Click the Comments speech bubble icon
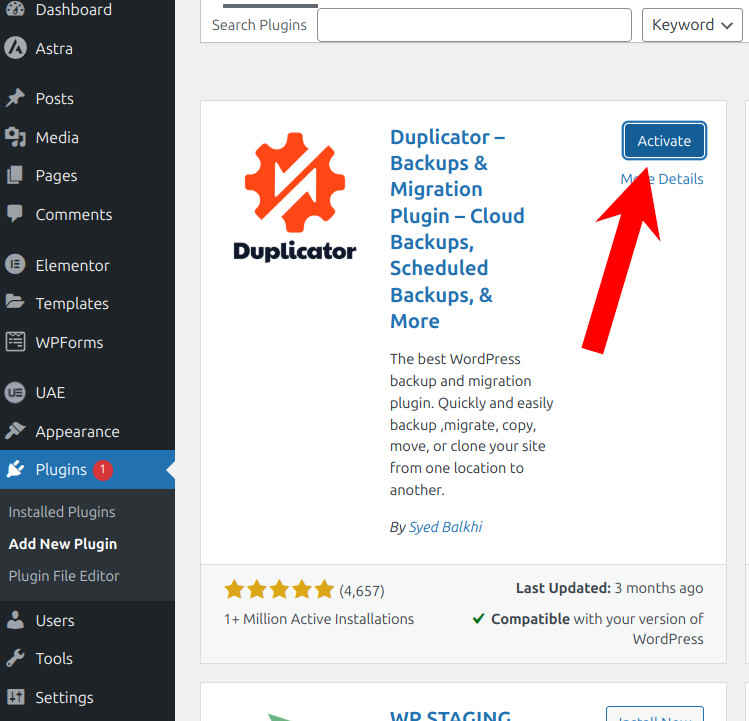Image resolution: width=749 pixels, height=721 pixels. coord(15,214)
